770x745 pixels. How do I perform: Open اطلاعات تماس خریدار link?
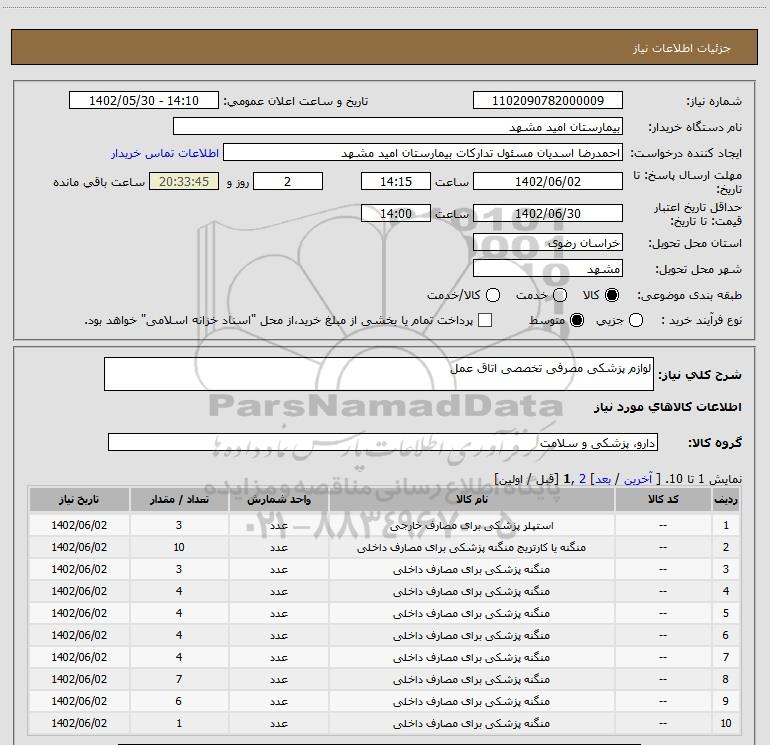tap(165, 153)
